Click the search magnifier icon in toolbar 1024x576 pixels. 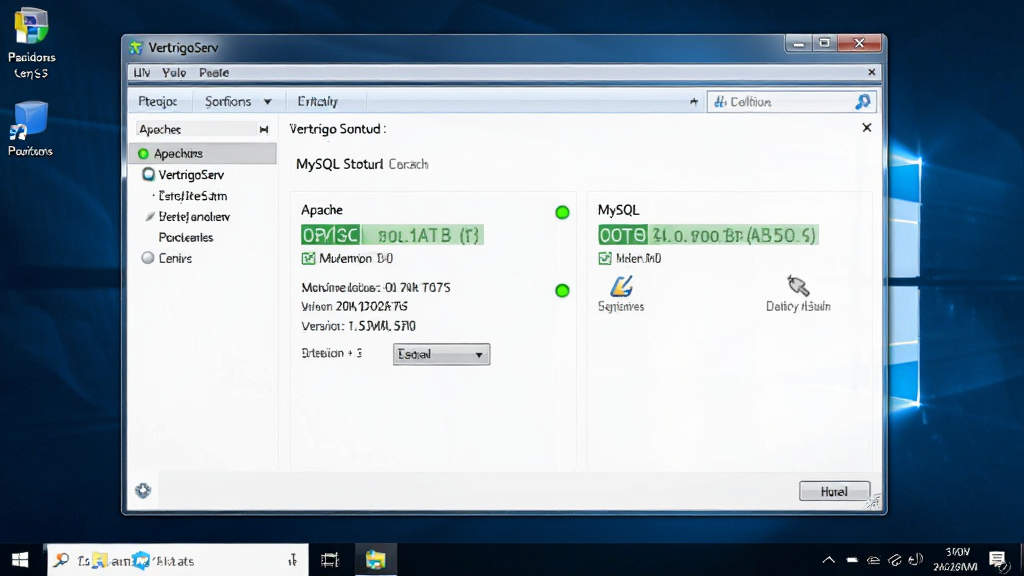tap(863, 101)
